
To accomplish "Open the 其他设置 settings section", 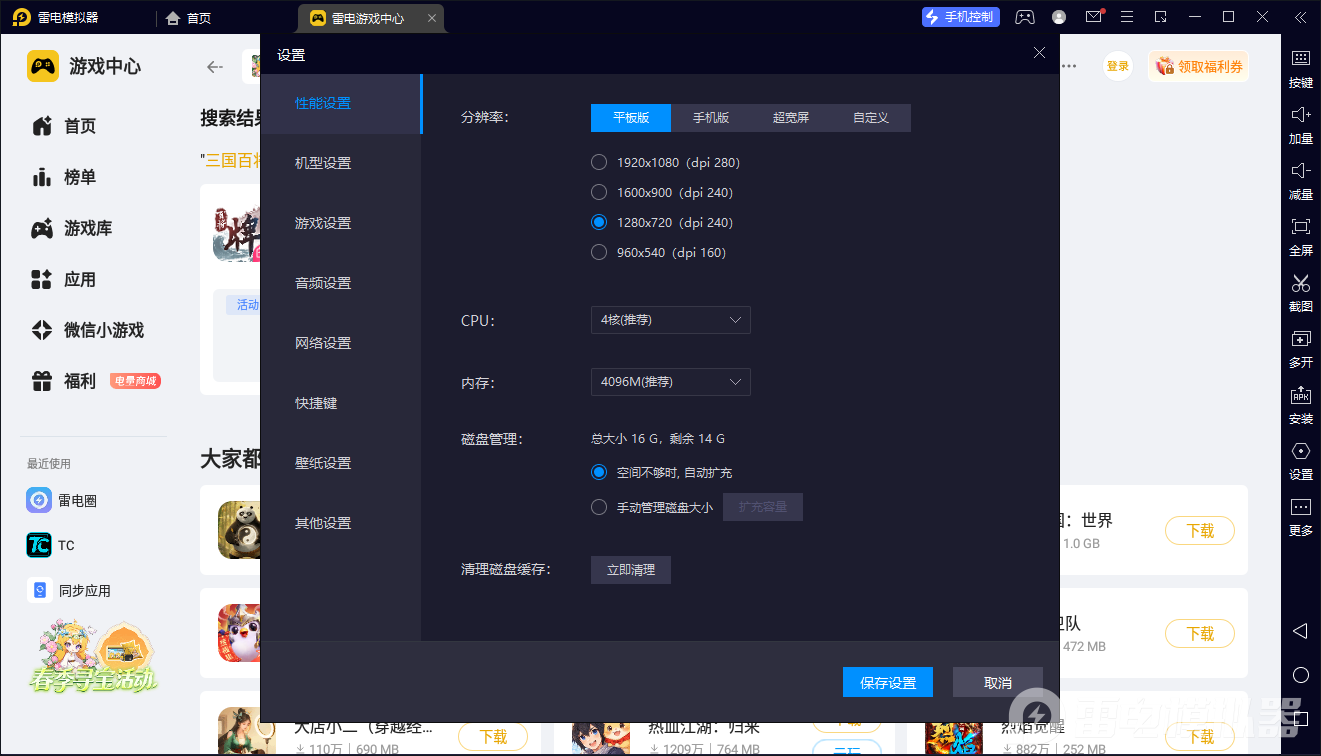I will tap(341, 524).
